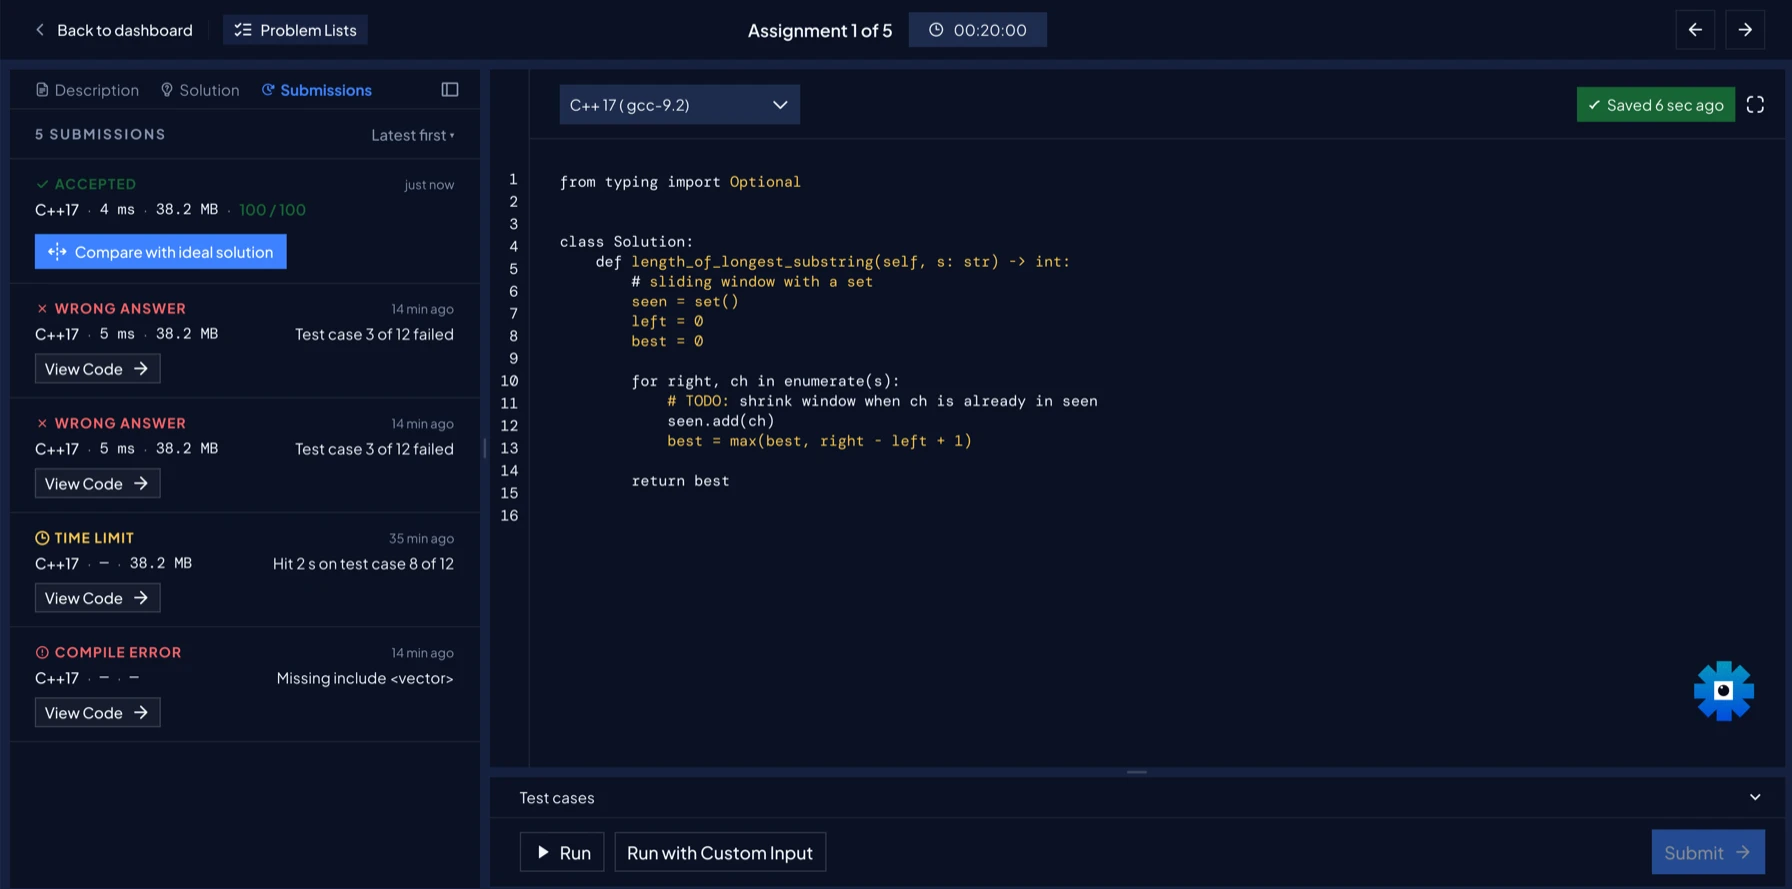Click the Saved 6 sec ago indicator
The image size is (1792, 889).
(1655, 105)
